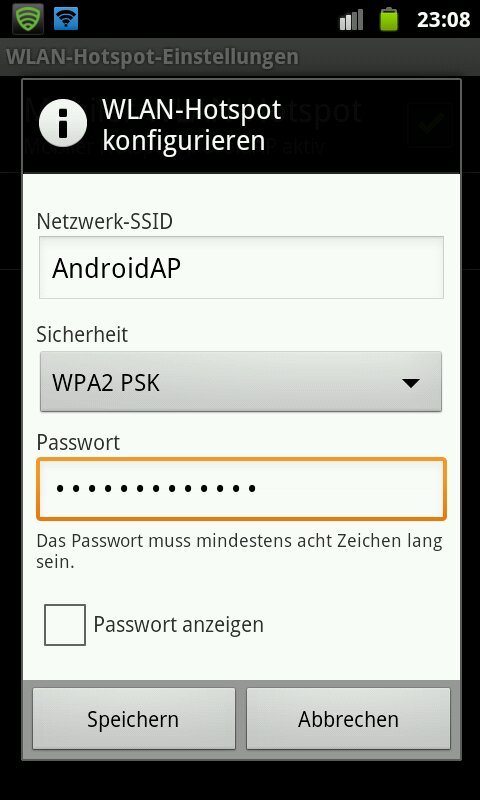The height and width of the screenshot is (800, 480).
Task: Click into the Passwort input field
Action: (x=241, y=489)
